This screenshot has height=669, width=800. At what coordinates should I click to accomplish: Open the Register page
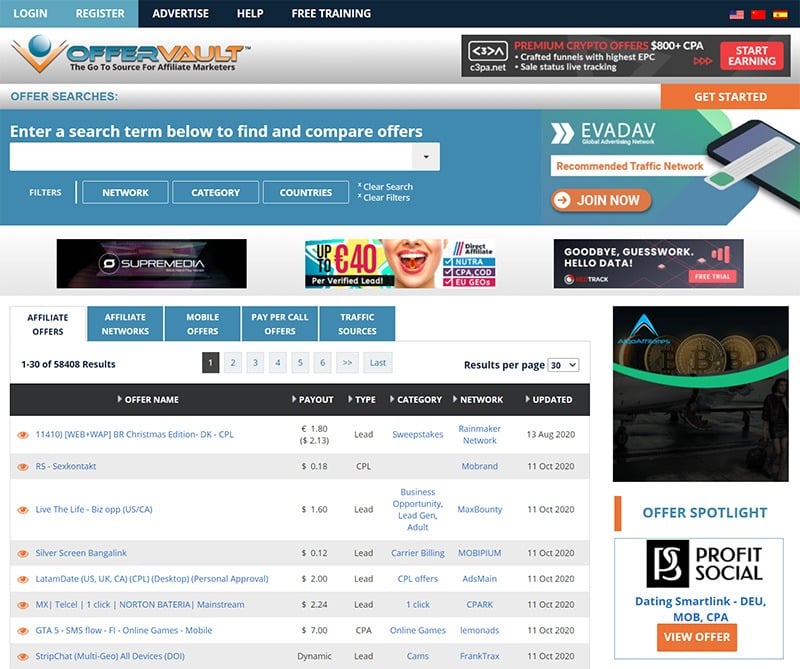click(100, 13)
